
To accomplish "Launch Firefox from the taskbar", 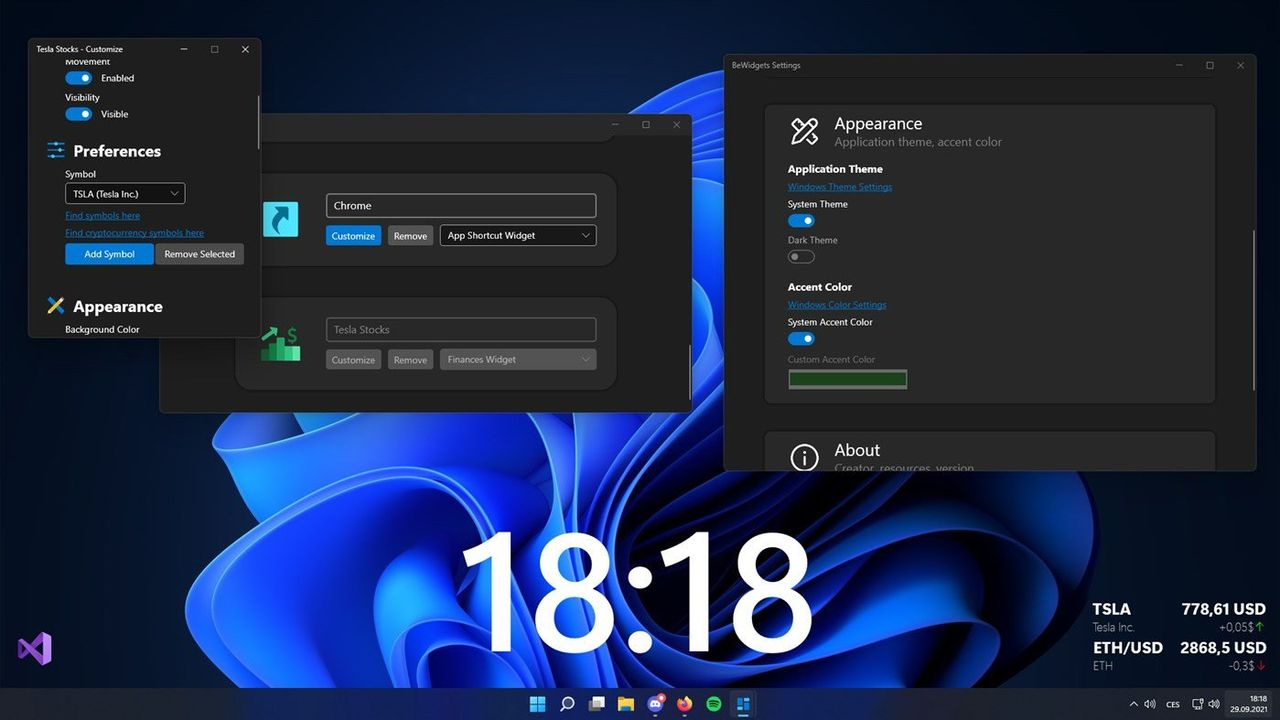I will [685, 704].
